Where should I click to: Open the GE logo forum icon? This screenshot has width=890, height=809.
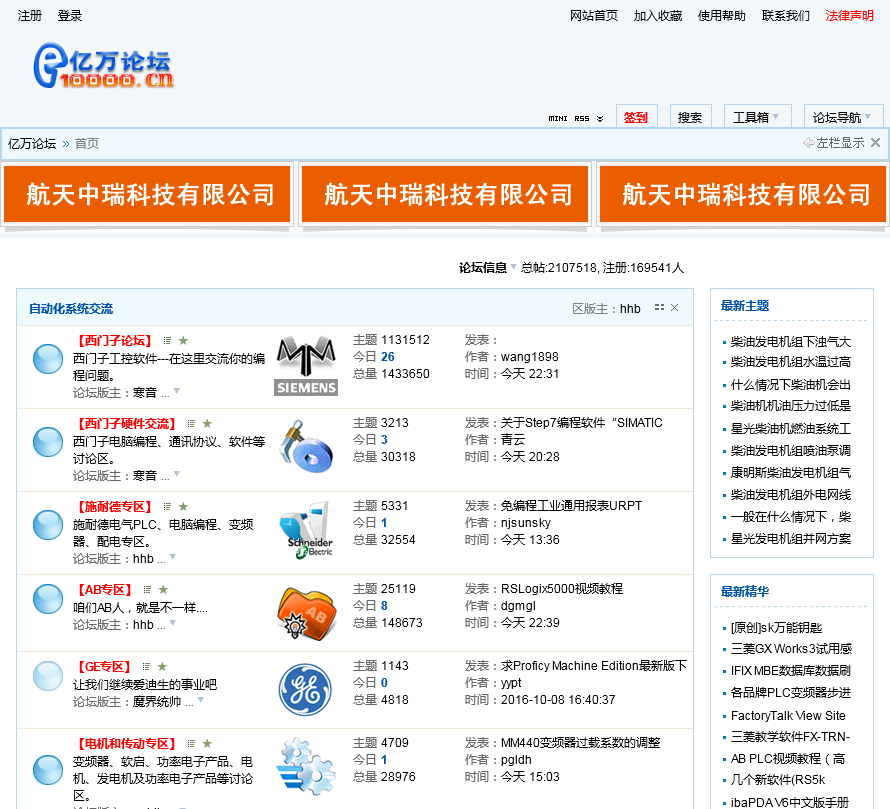click(x=305, y=690)
